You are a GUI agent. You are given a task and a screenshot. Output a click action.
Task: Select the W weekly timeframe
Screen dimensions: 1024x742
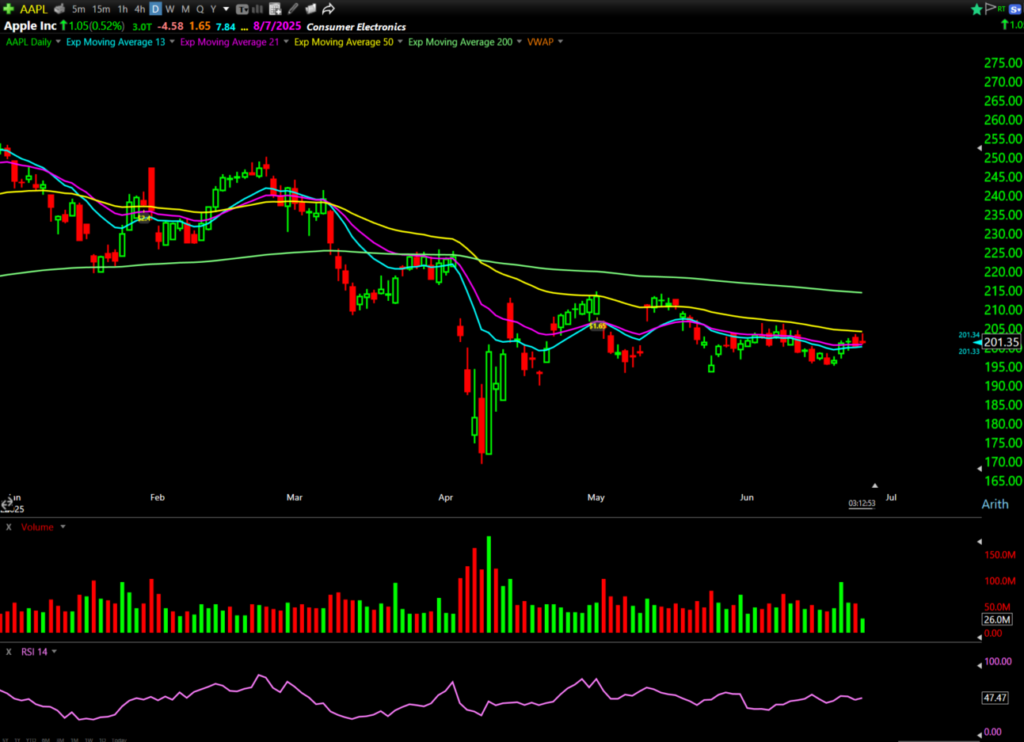[x=170, y=9]
